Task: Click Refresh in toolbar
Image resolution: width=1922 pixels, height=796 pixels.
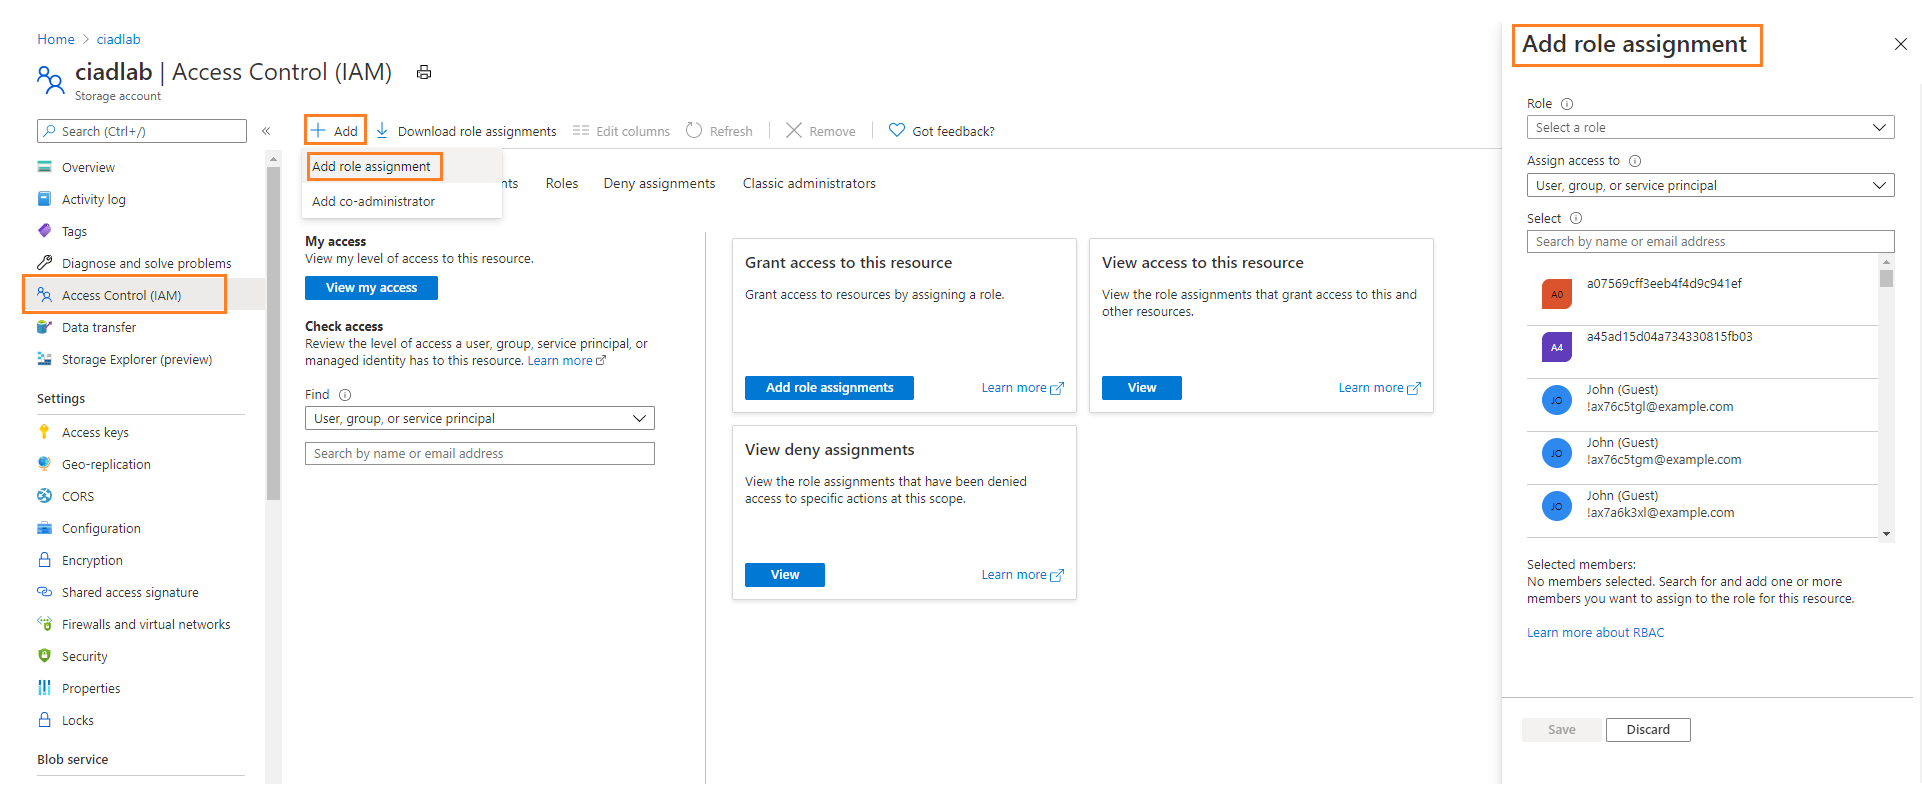Action: (x=719, y=131)
